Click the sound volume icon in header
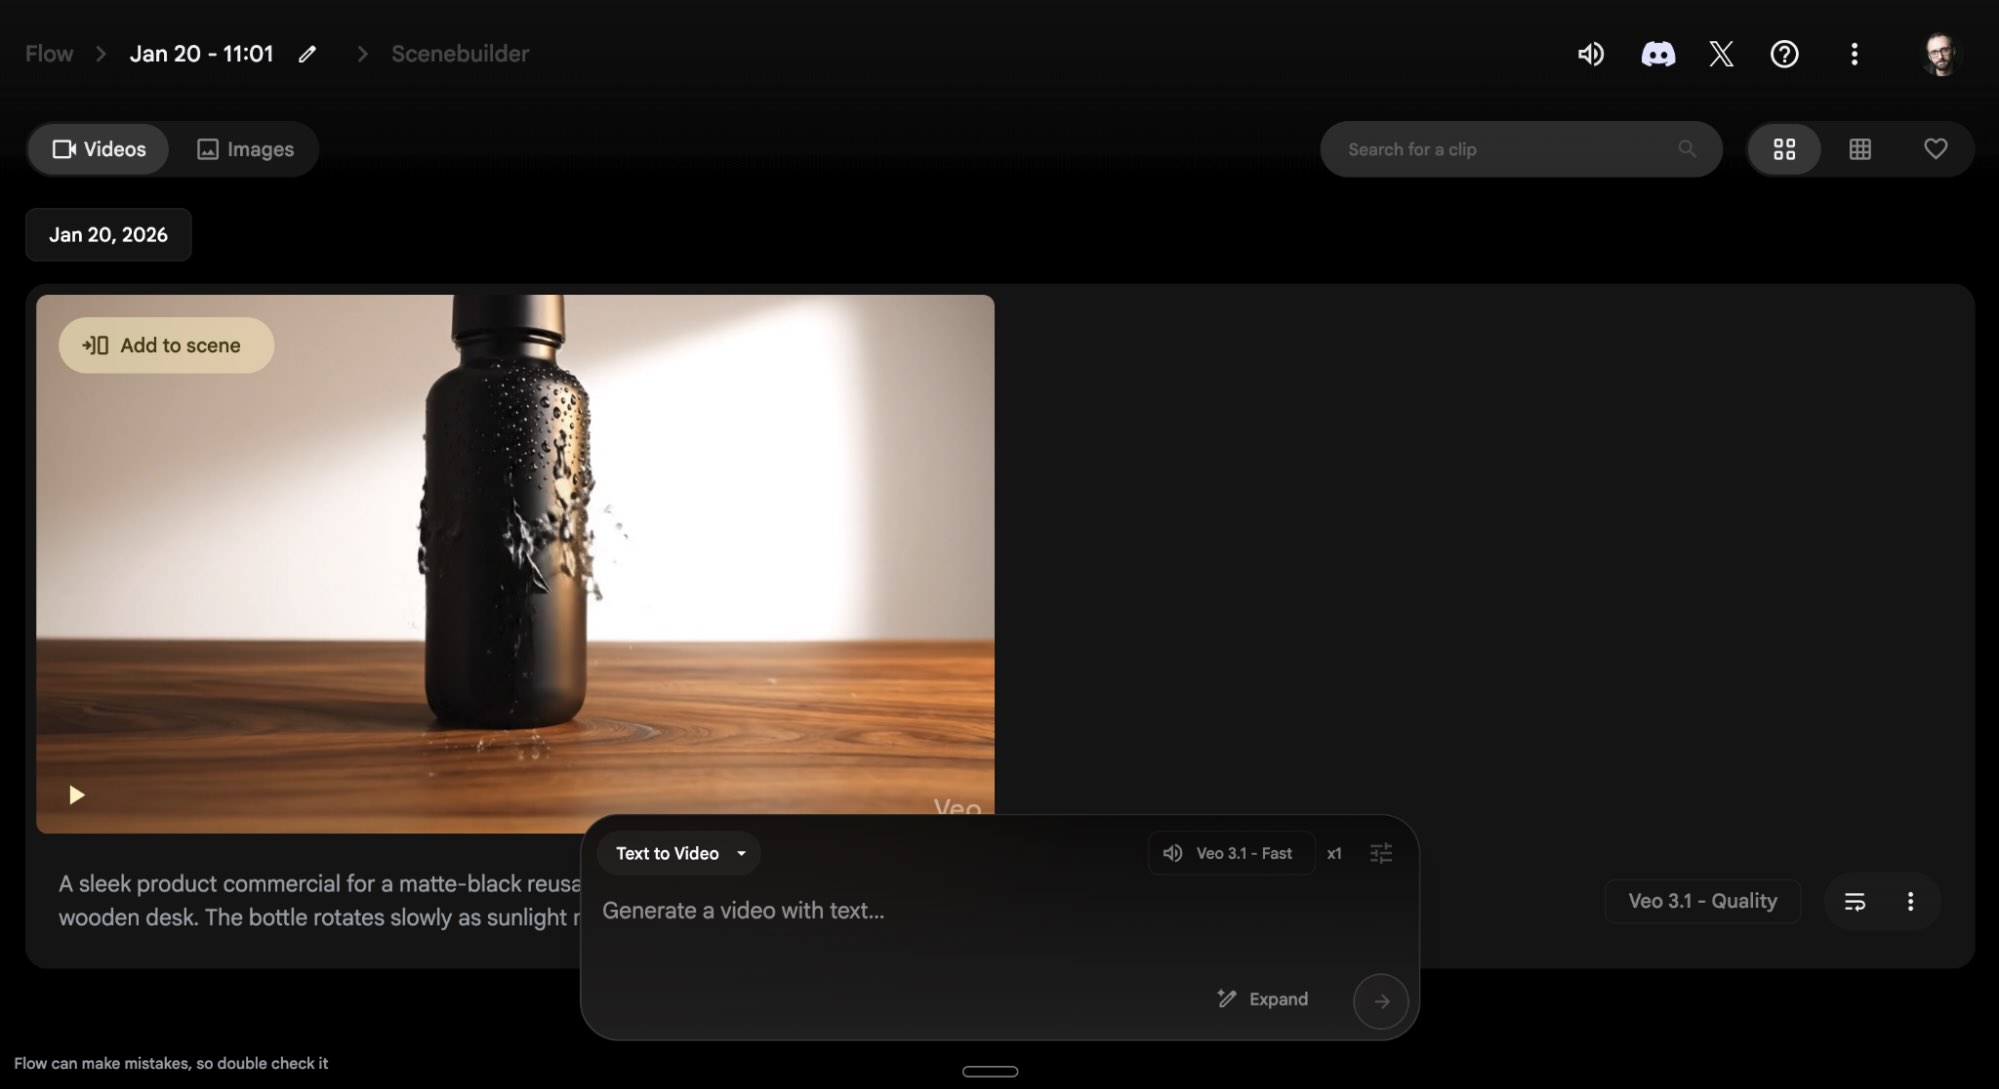Image resolution: width=1999 pixels, height=1089 pixels. point(1590,54)
